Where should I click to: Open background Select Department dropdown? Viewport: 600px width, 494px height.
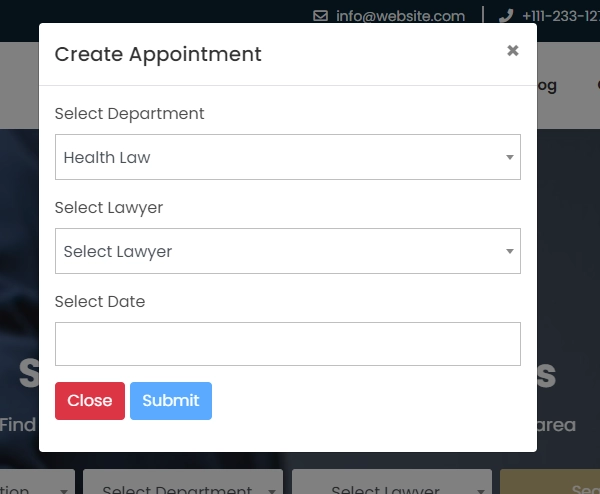coord(183,482)
